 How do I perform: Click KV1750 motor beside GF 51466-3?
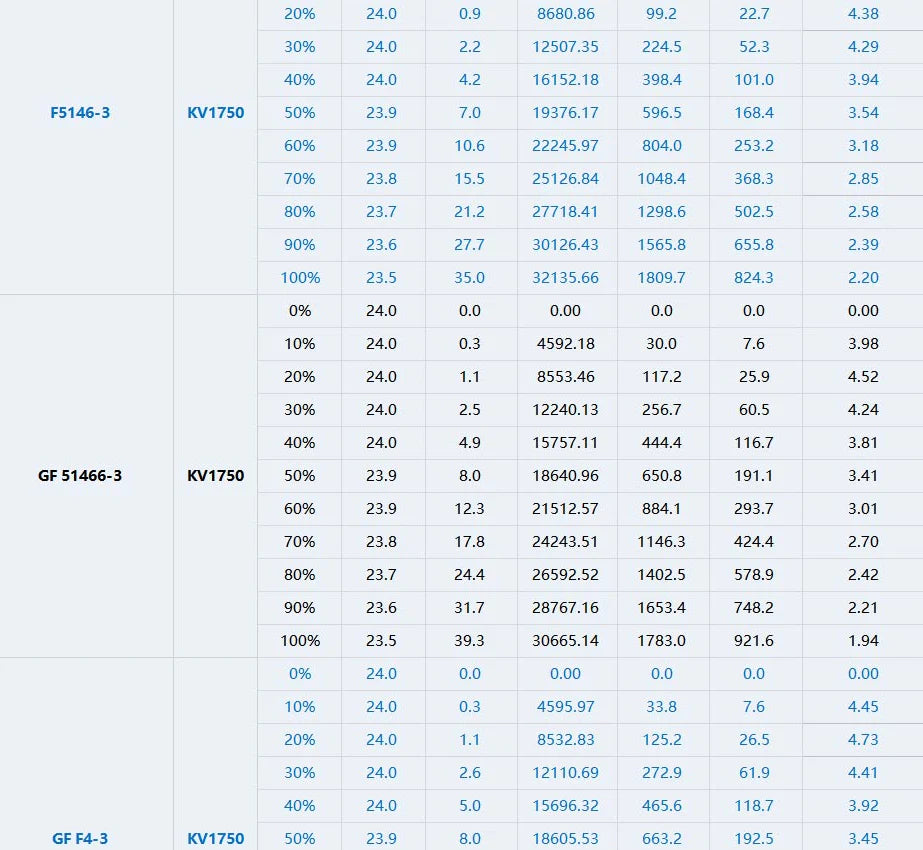tap(215, 476)
